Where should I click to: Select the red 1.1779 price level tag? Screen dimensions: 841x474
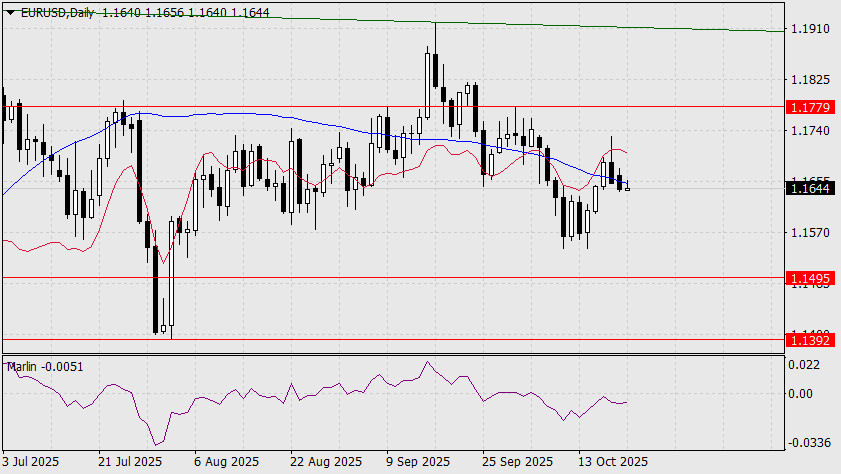point(808,106)
